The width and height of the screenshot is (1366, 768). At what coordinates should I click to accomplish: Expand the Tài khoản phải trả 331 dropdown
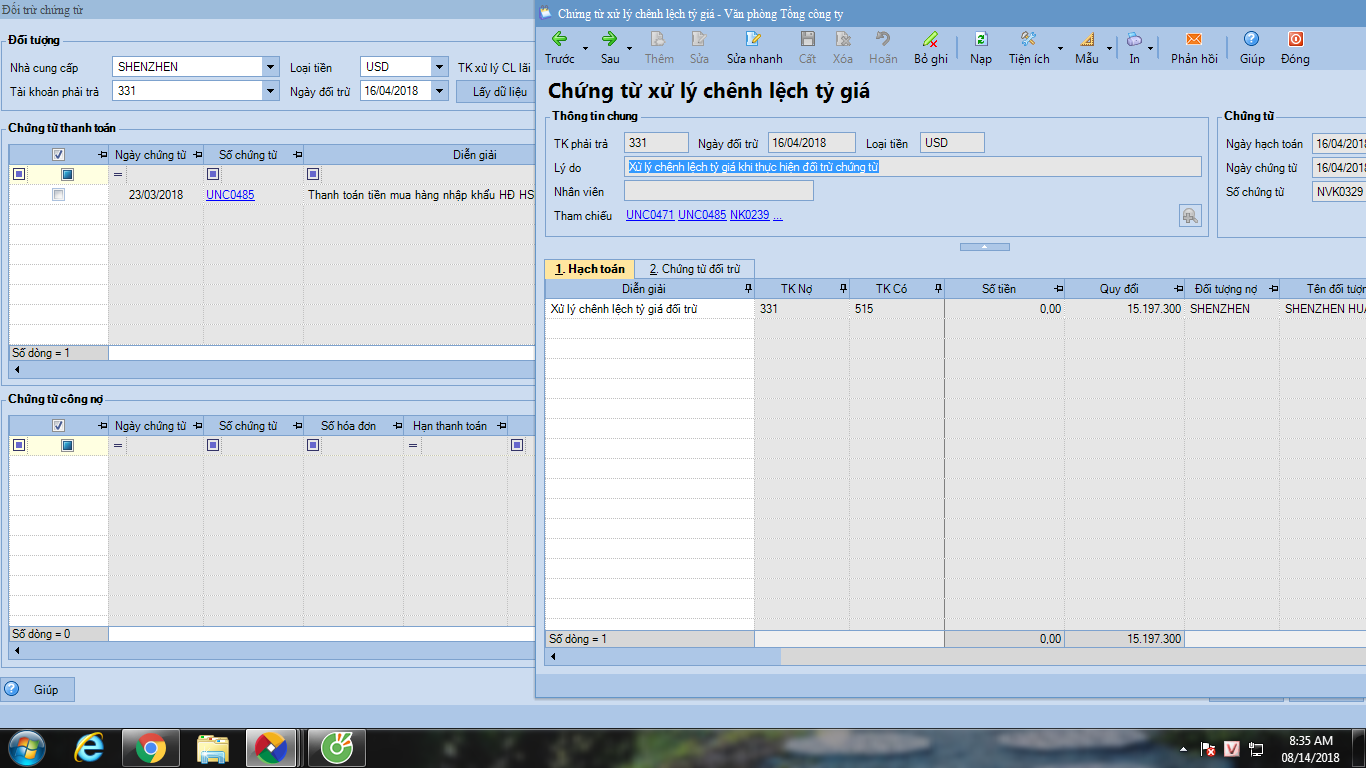point(270,91)
